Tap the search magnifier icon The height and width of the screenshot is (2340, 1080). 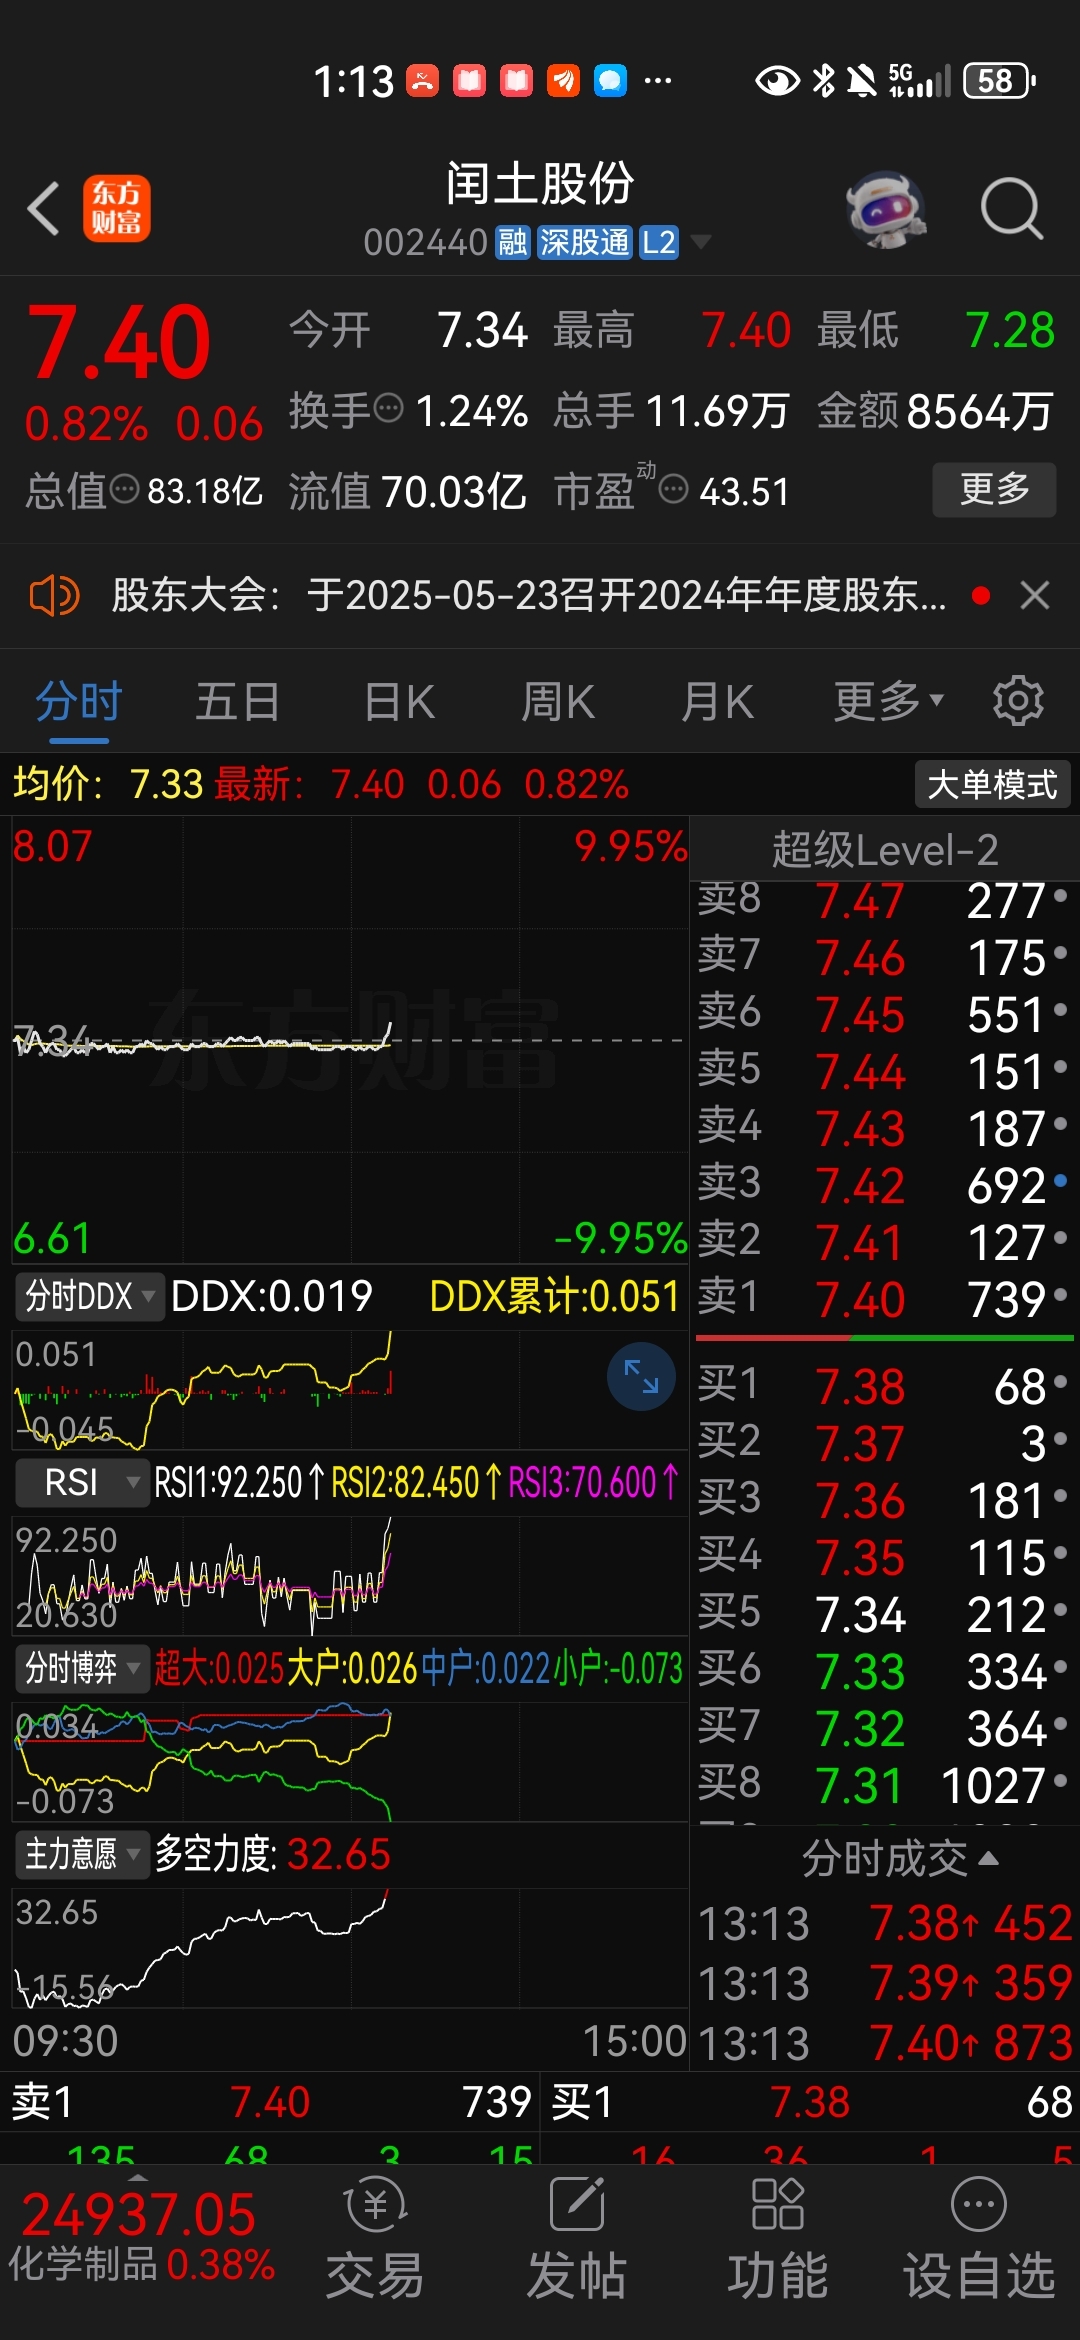tap(1012, 209)
